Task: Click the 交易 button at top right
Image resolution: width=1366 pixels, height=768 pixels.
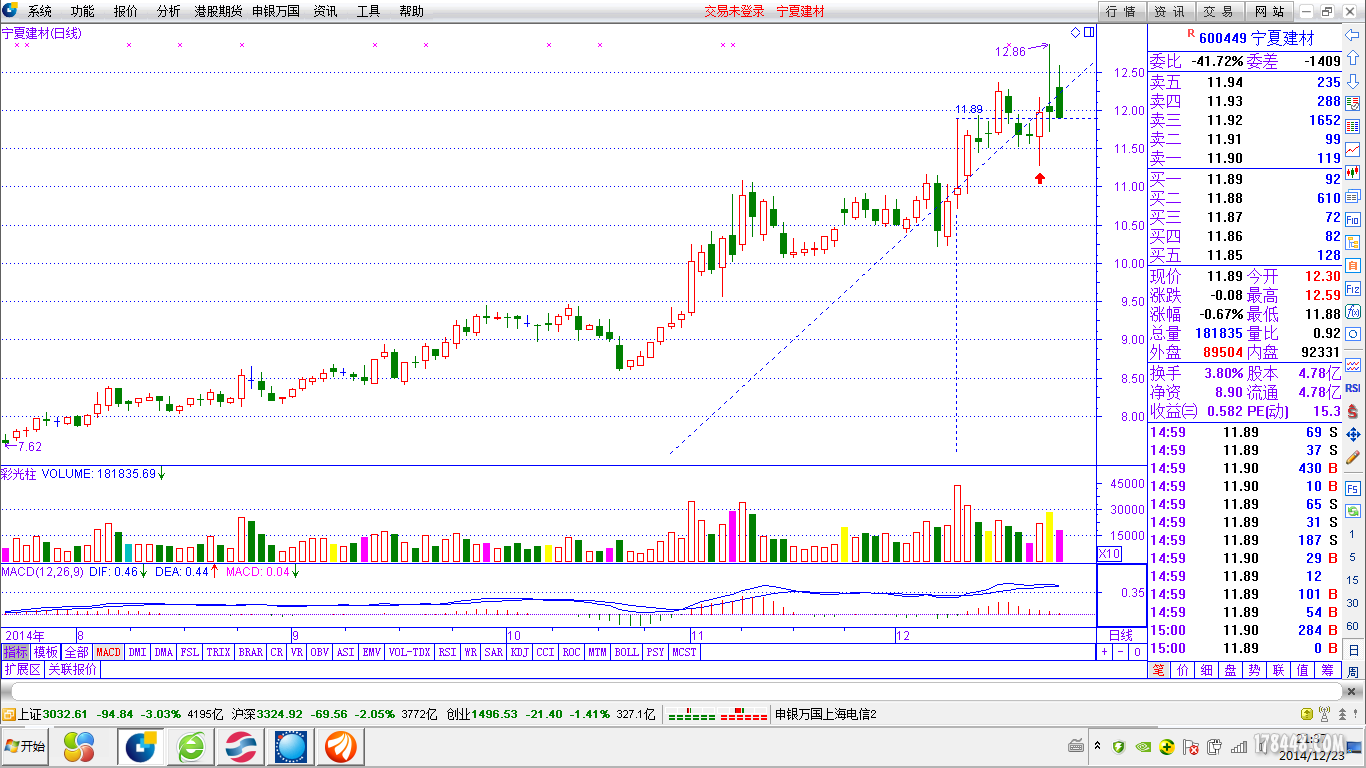Action: tap(1217, 11)
